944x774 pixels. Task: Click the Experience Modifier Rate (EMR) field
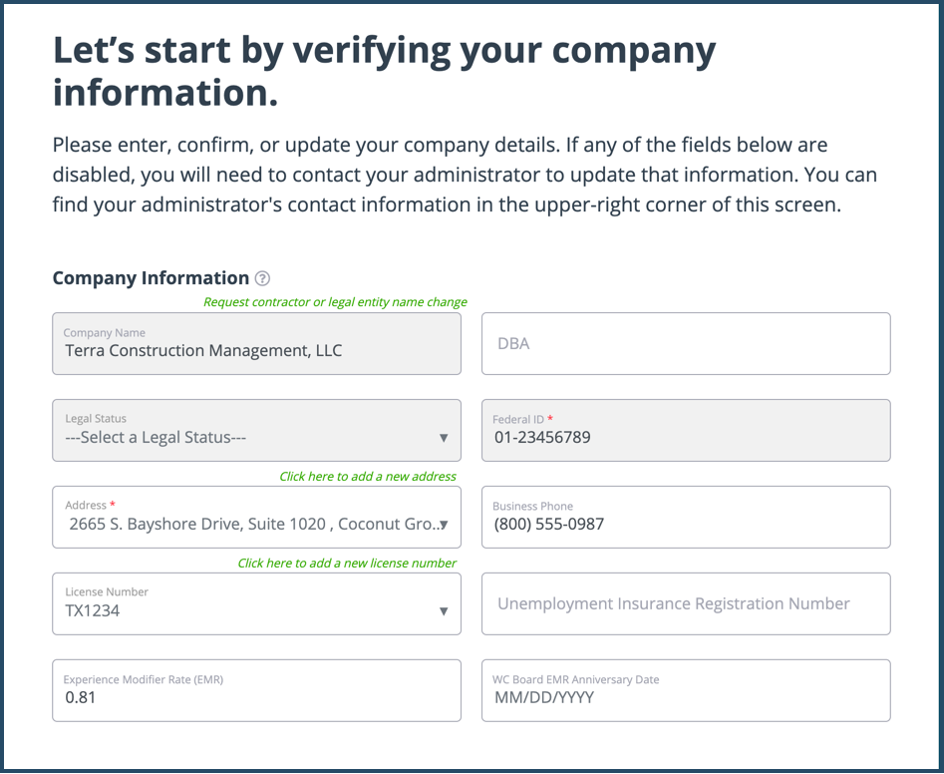point(257,690)
